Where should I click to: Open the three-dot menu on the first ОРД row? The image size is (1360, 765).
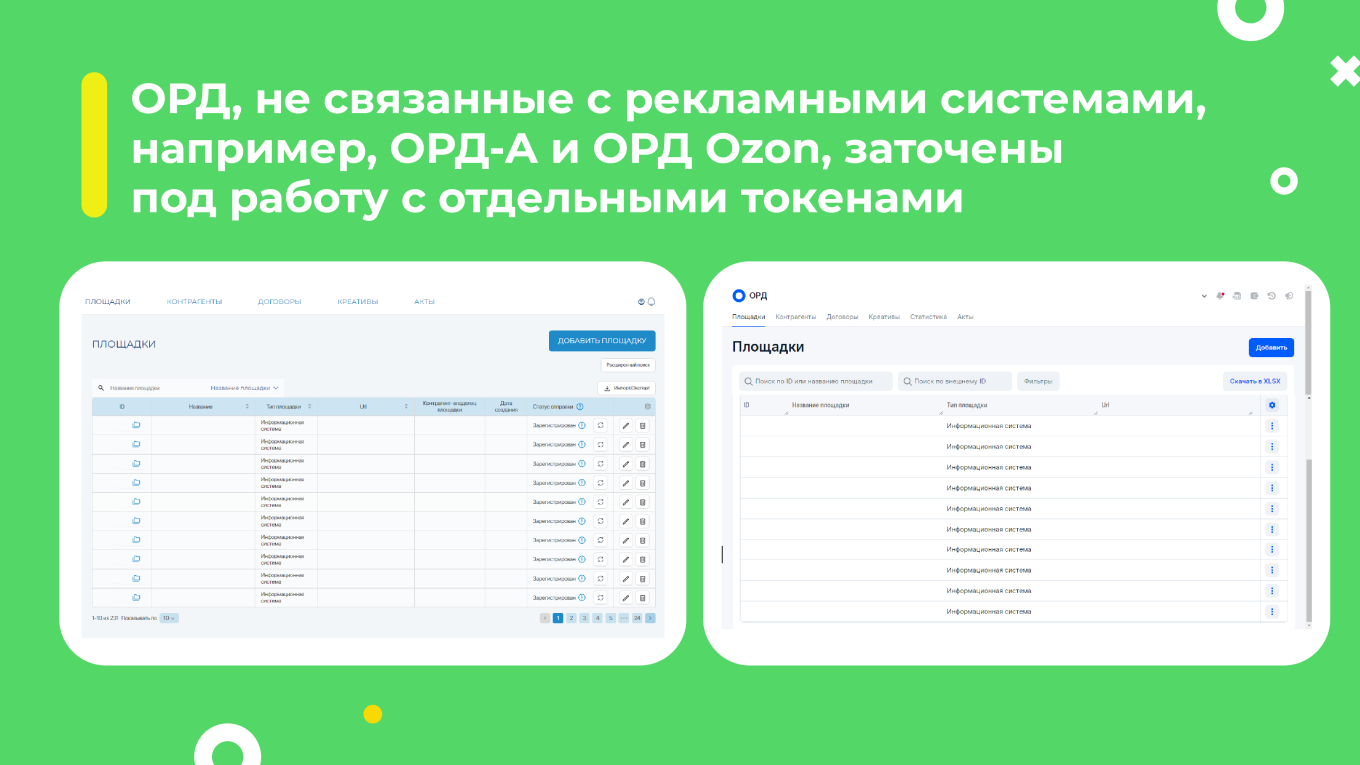point(1272,425)
